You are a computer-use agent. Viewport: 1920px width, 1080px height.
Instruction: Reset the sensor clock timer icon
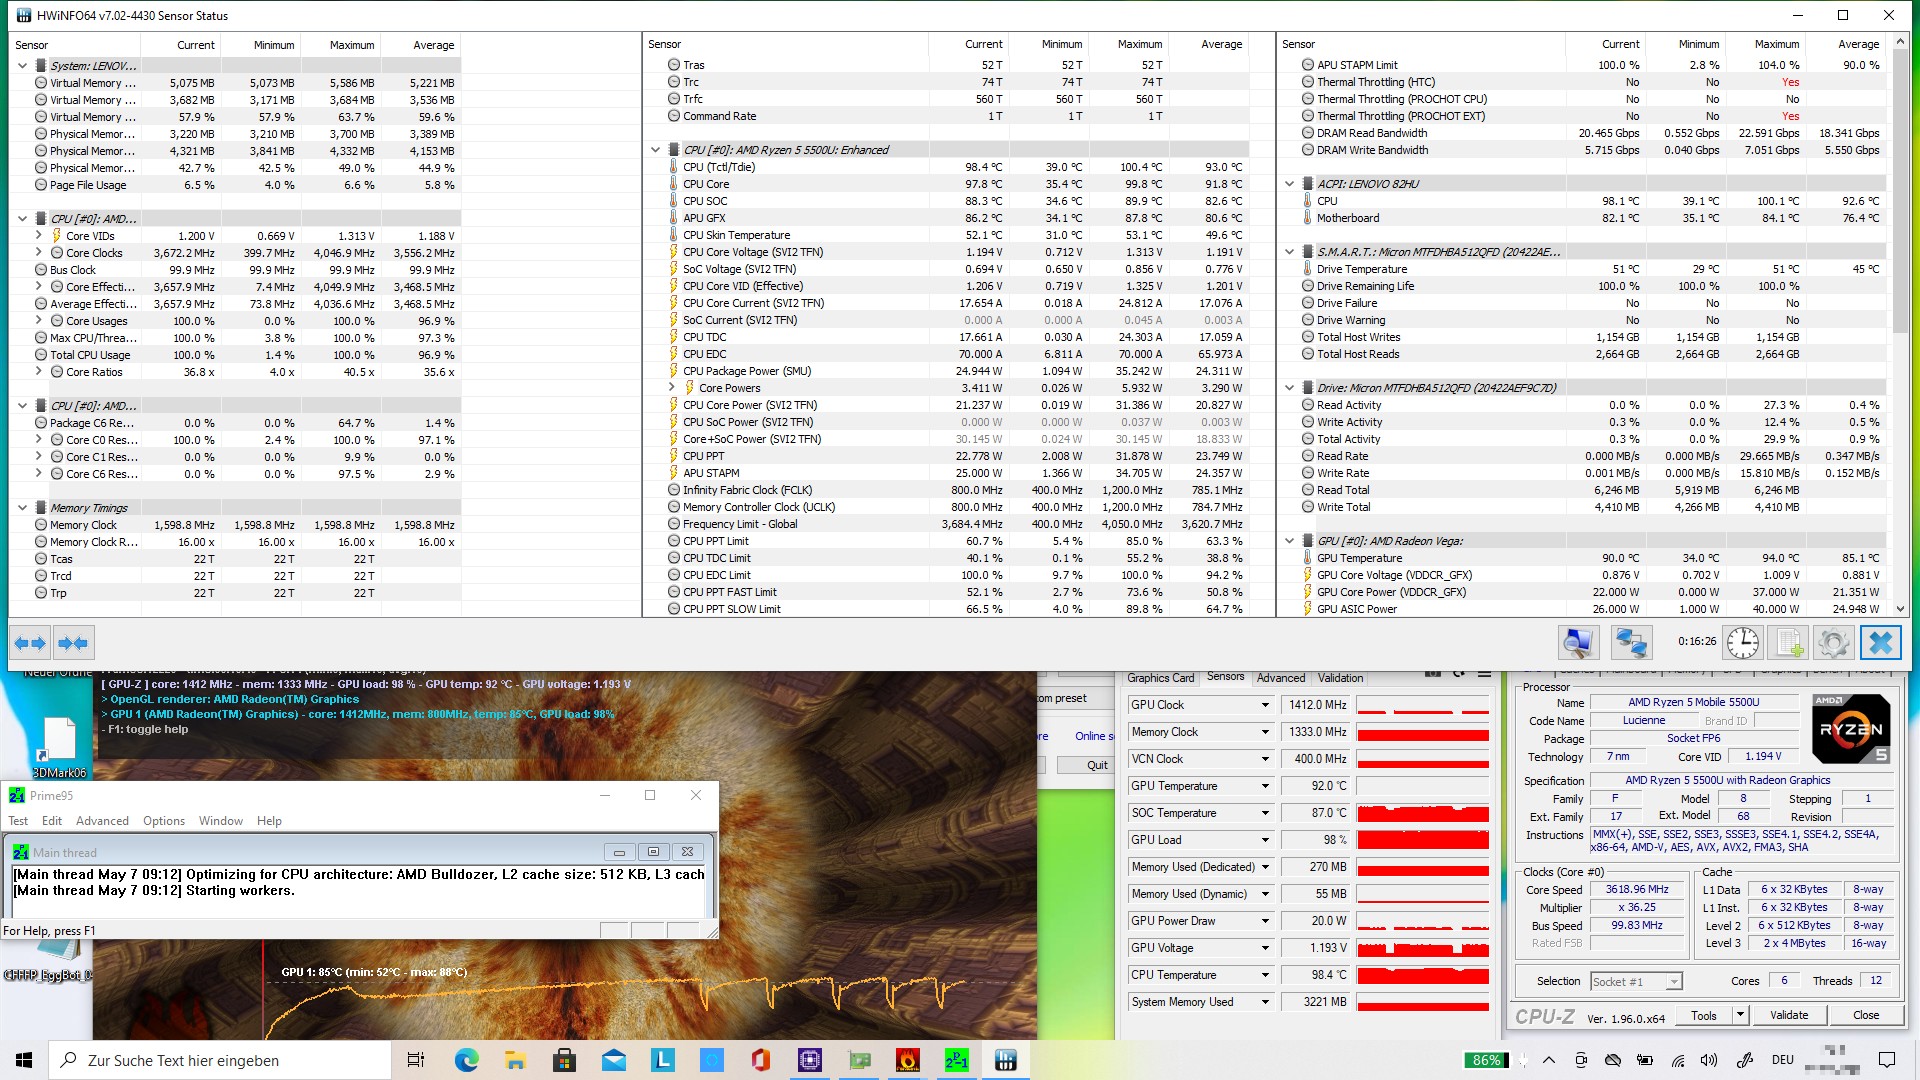[x=1742, y=643]
